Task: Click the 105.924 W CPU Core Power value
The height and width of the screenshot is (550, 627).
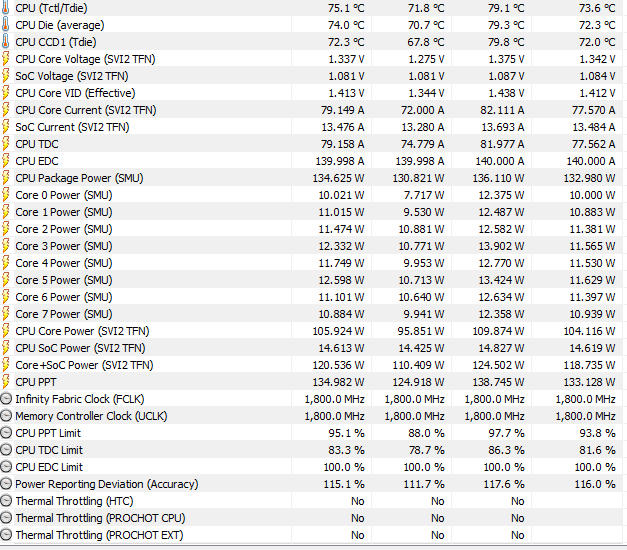Action: (338, 331)
